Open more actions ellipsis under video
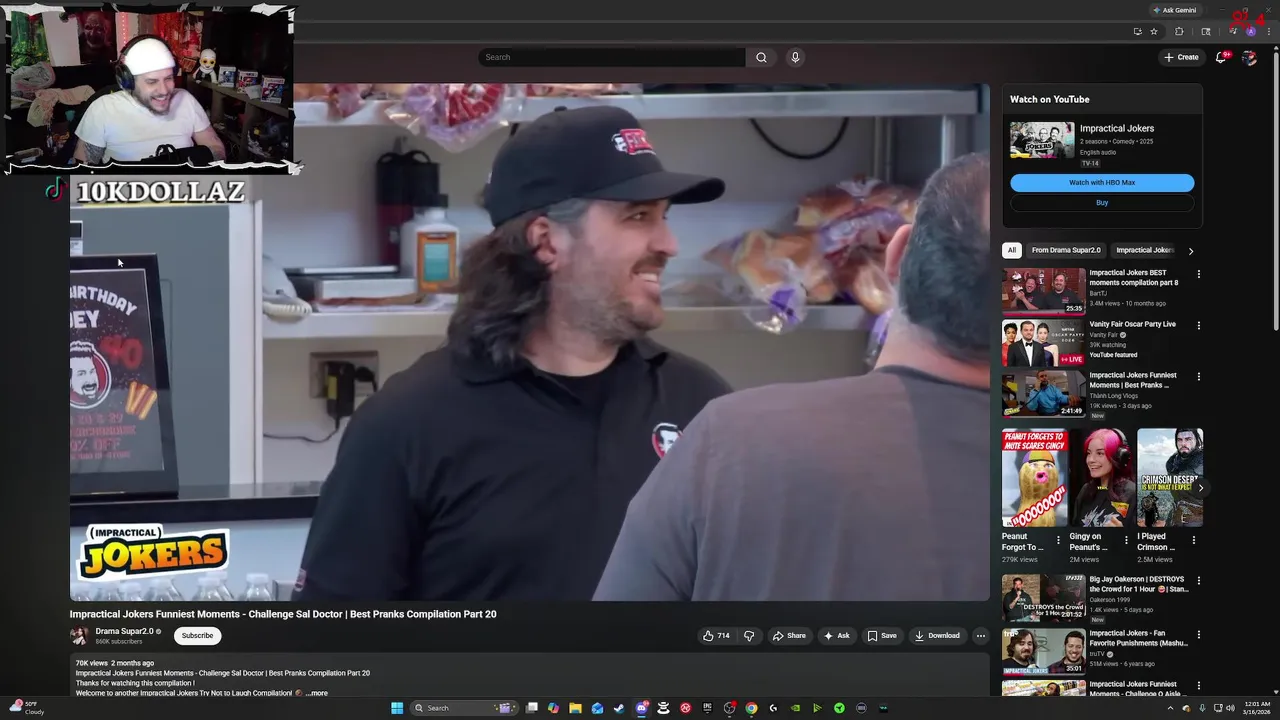This screenshot has width=1280, height=720. tap(980, 636)
